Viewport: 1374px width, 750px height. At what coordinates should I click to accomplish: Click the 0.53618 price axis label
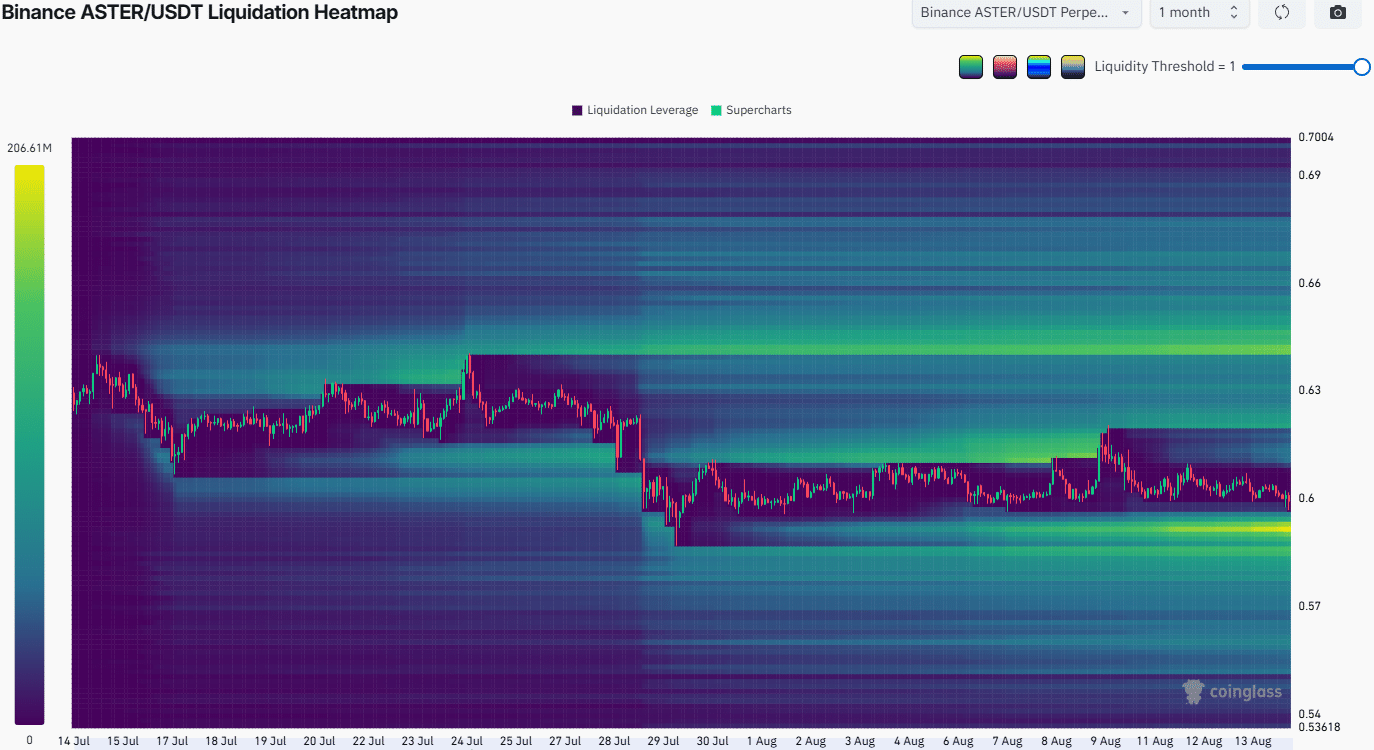1319,727
